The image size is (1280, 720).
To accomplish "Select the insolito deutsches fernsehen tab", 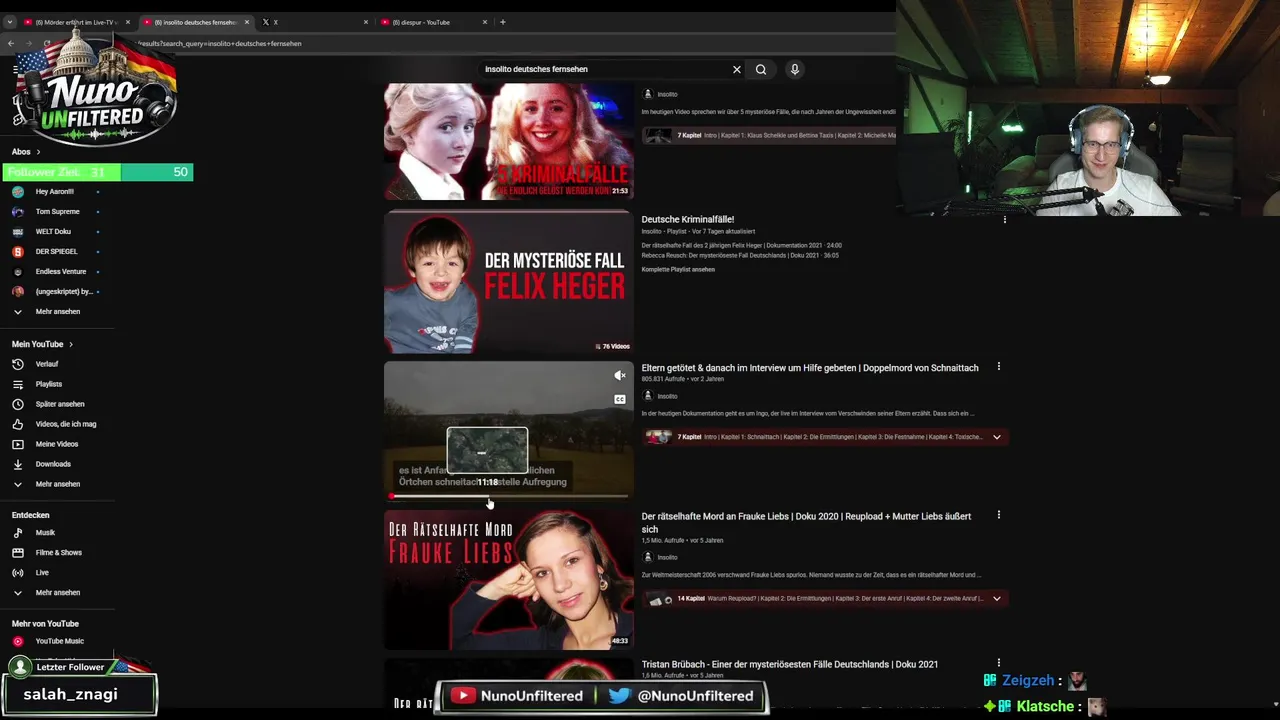I will pos(196,22).
